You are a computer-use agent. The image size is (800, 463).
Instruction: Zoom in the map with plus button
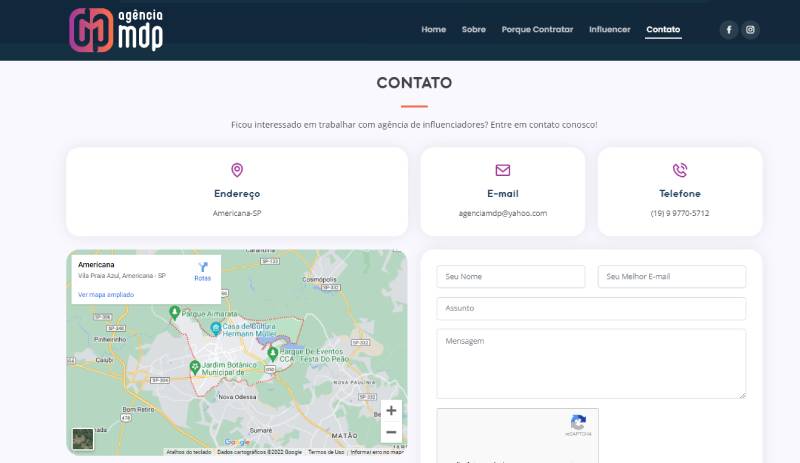391,410
